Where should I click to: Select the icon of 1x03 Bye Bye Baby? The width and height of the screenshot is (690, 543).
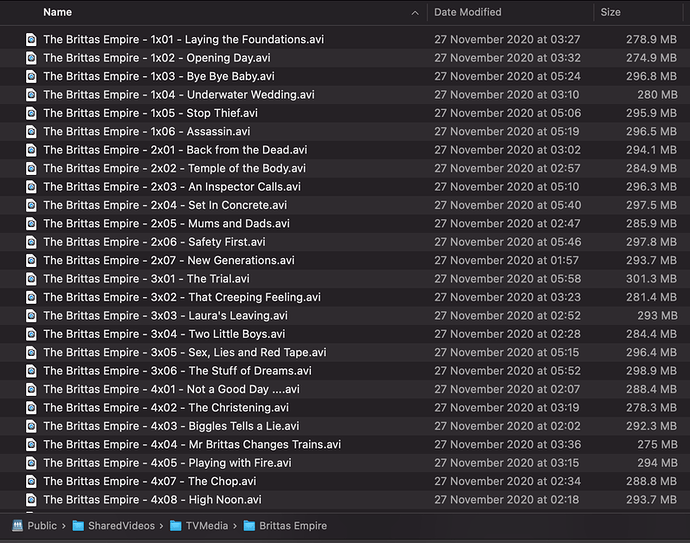(31, 77)
